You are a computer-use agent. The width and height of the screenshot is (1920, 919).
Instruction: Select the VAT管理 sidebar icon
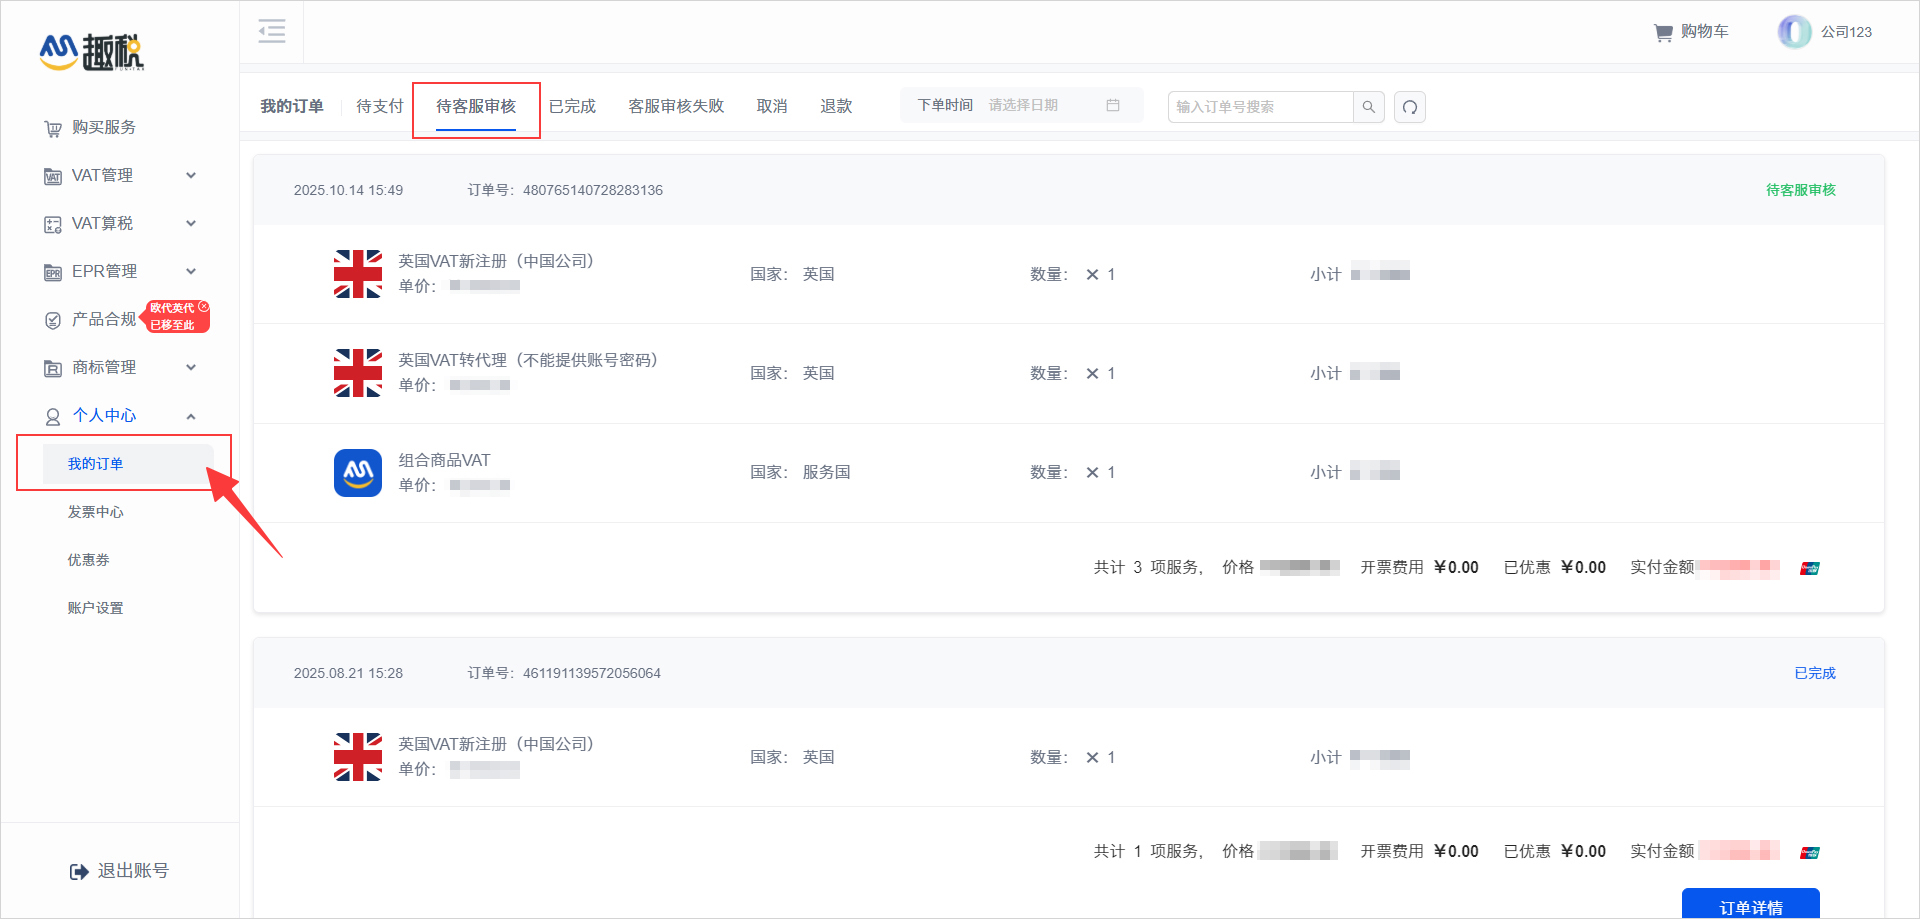point(53,175)
